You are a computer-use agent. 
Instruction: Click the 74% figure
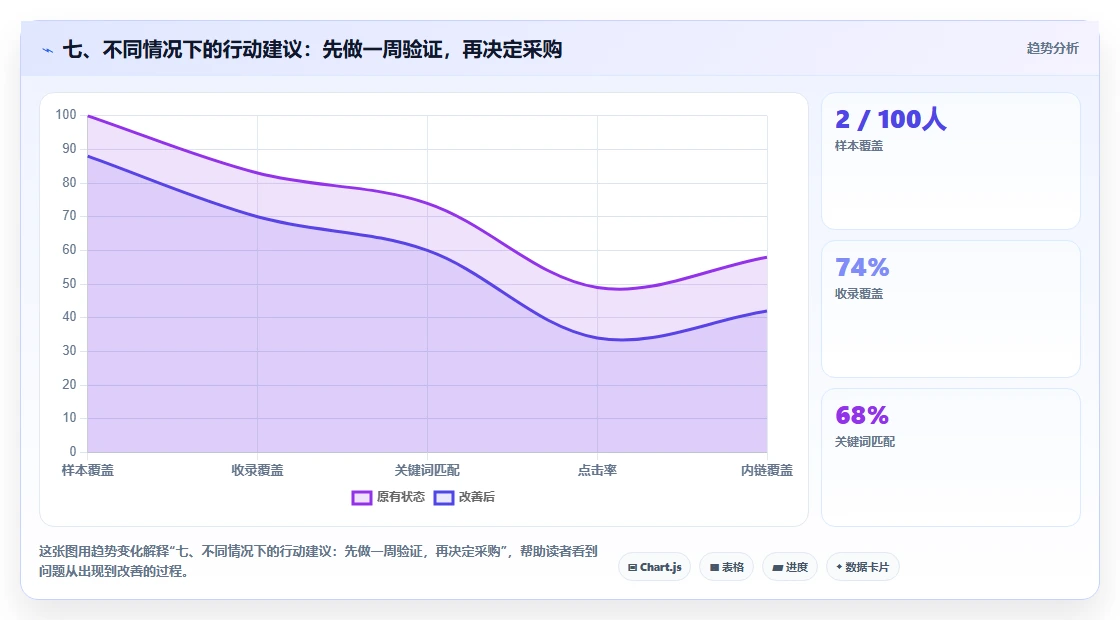click(862, 267)
